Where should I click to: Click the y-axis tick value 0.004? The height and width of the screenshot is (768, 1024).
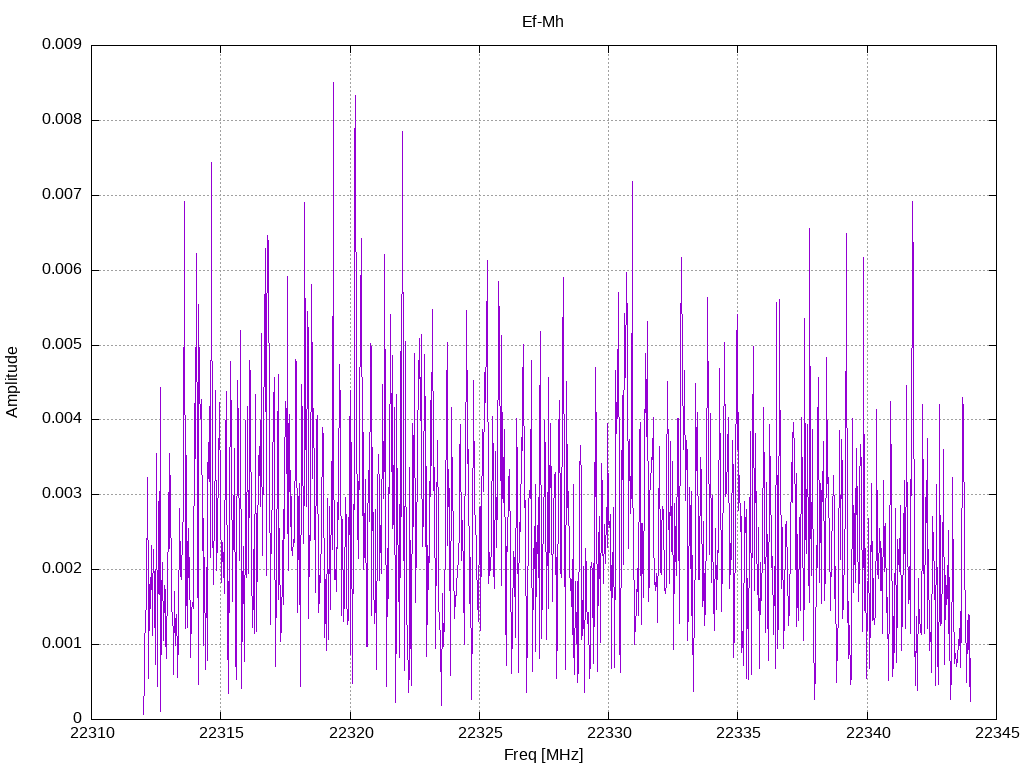tap(62, 419)
